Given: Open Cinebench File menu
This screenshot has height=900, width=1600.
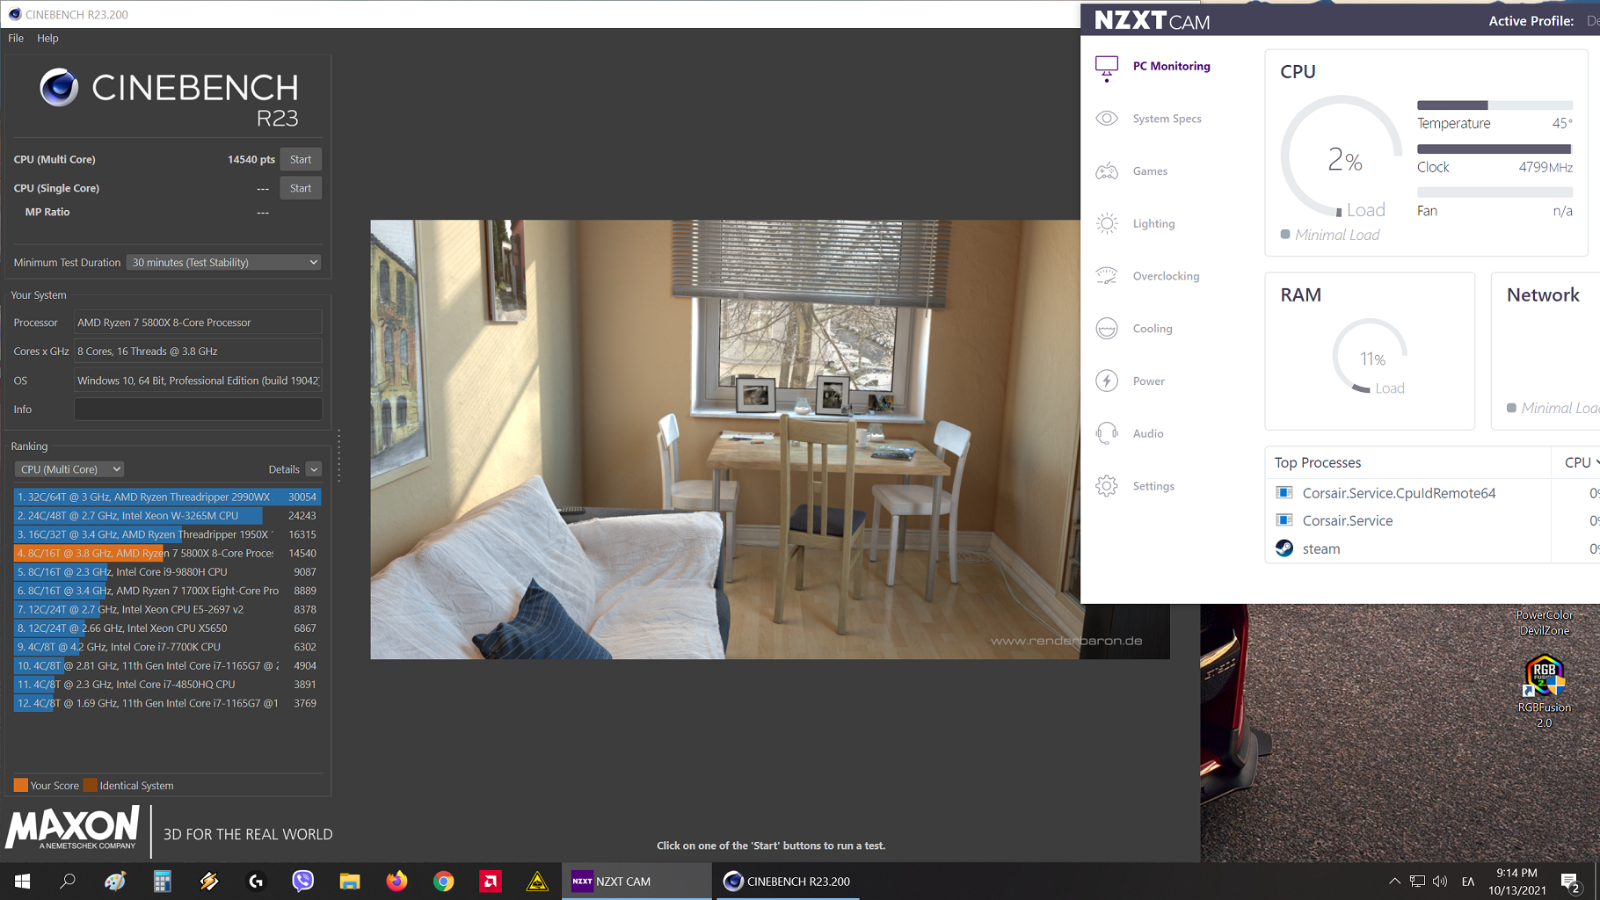Looking at the screenshot, I should pos(16,38).
